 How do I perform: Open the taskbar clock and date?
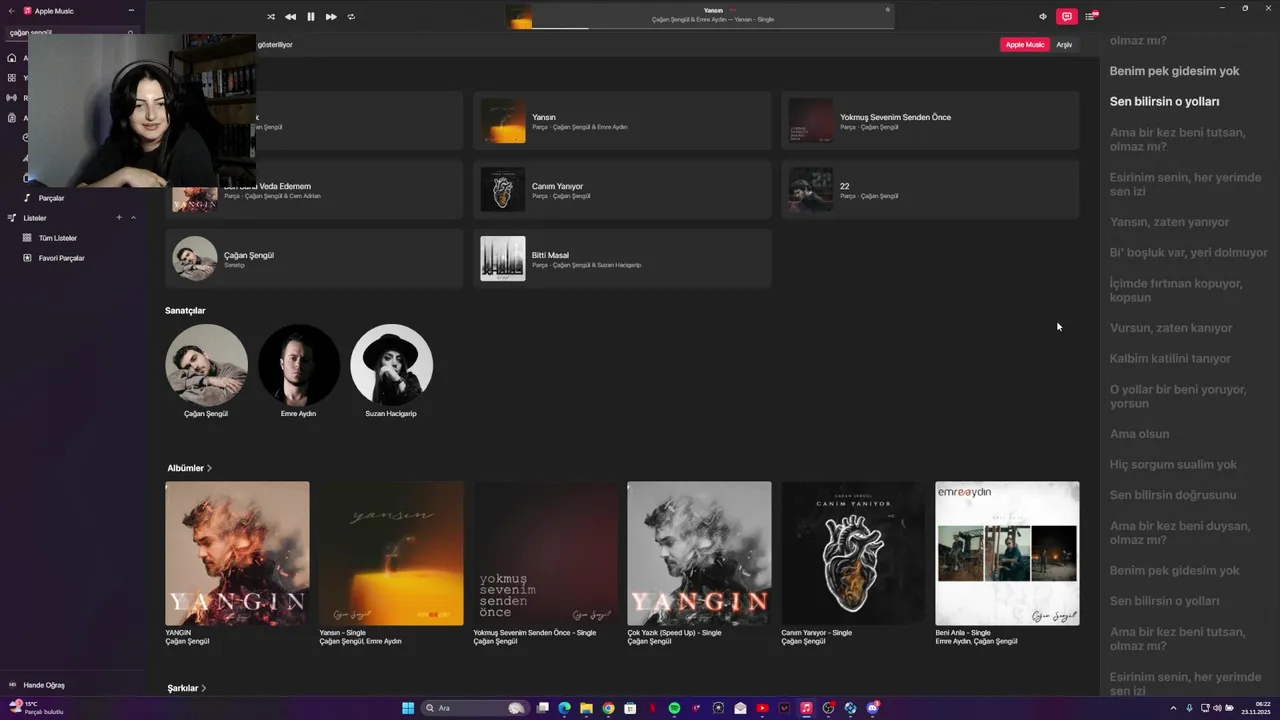(x=1256, y=708)
